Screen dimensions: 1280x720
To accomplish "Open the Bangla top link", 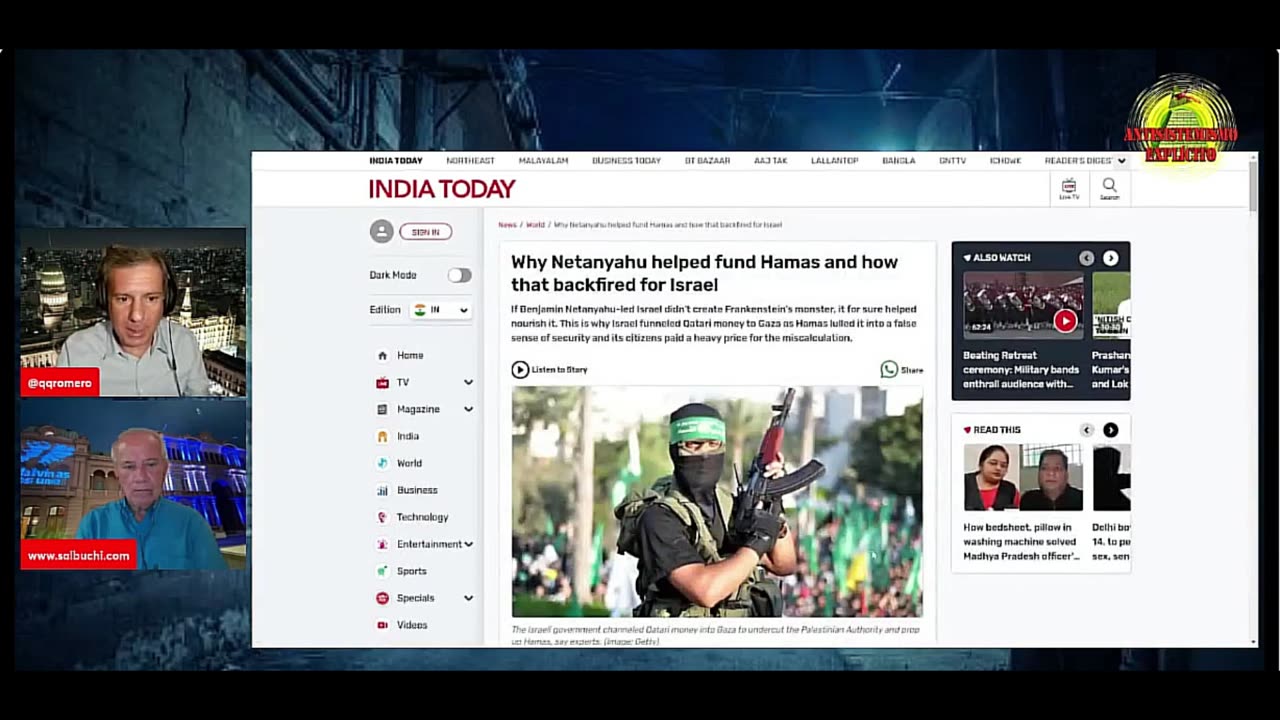I will tap(899, 161).
